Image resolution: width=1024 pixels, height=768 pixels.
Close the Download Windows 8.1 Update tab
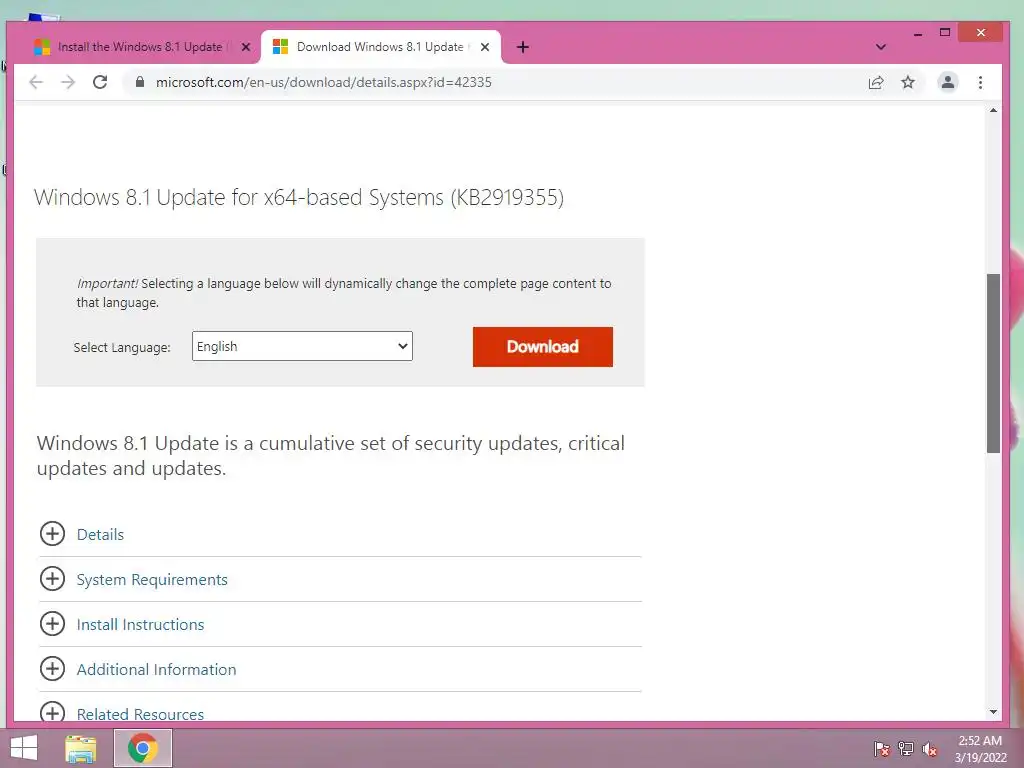click(x=485, y=47)
